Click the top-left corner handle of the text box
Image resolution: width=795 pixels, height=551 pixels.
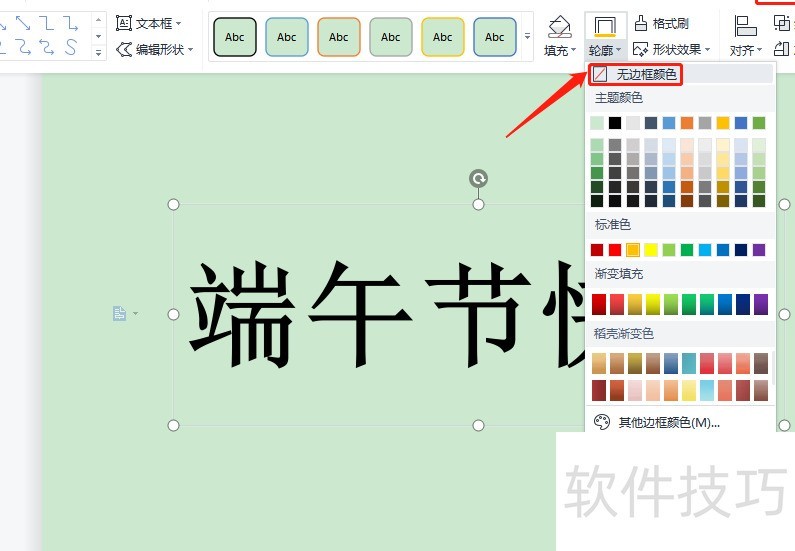tap(173, 204)
